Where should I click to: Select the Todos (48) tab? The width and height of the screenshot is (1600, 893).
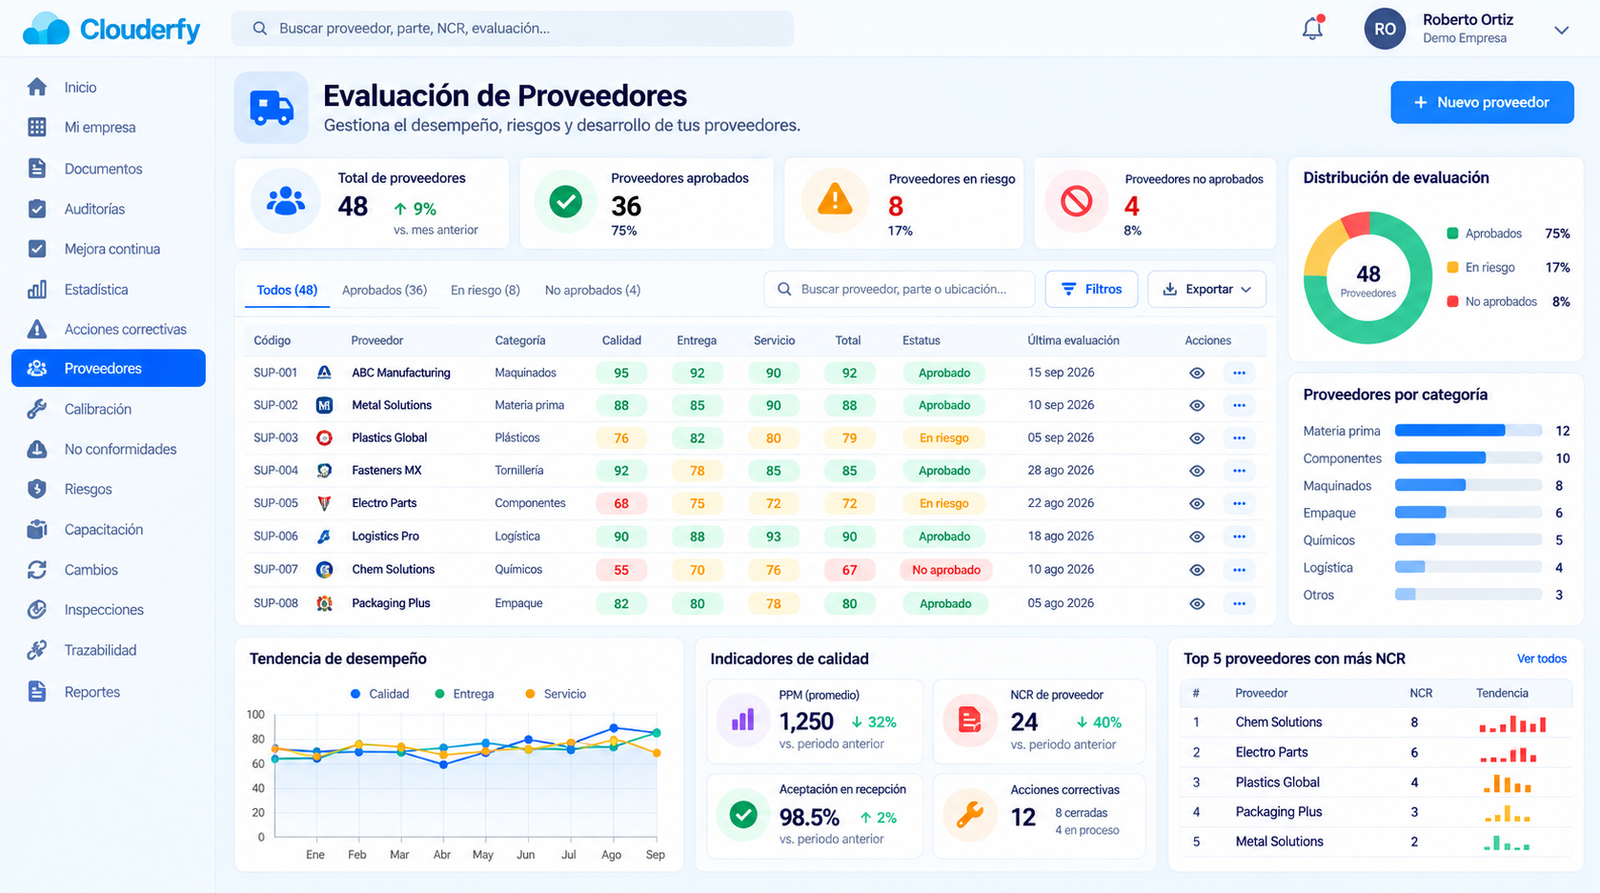click(287, 290)
